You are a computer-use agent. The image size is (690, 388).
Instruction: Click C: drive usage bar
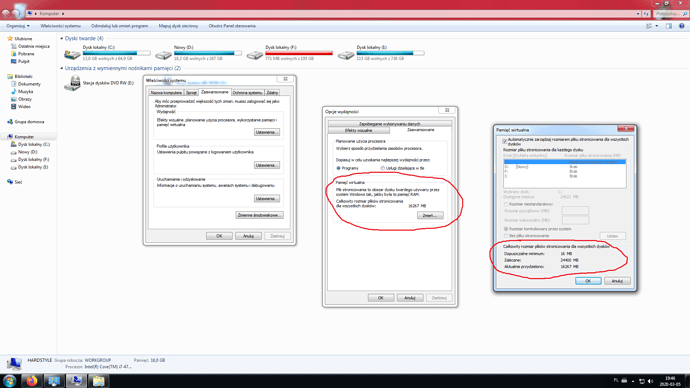pyautogui.click(x=117, y=53)
